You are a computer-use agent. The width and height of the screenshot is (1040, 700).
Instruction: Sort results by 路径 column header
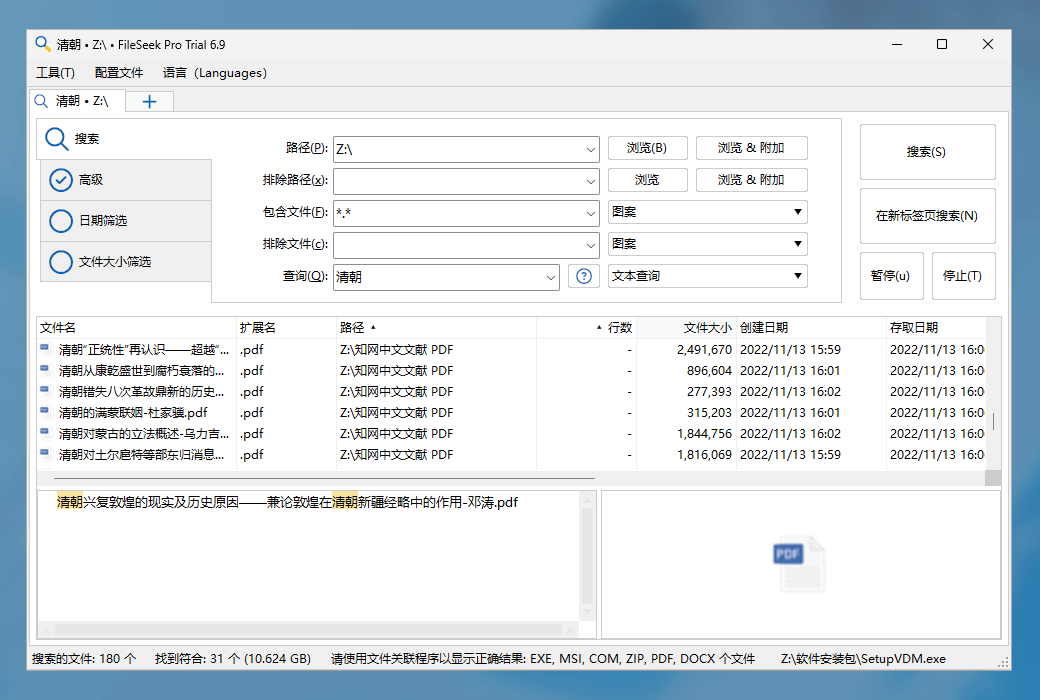[x=436, y=328]
